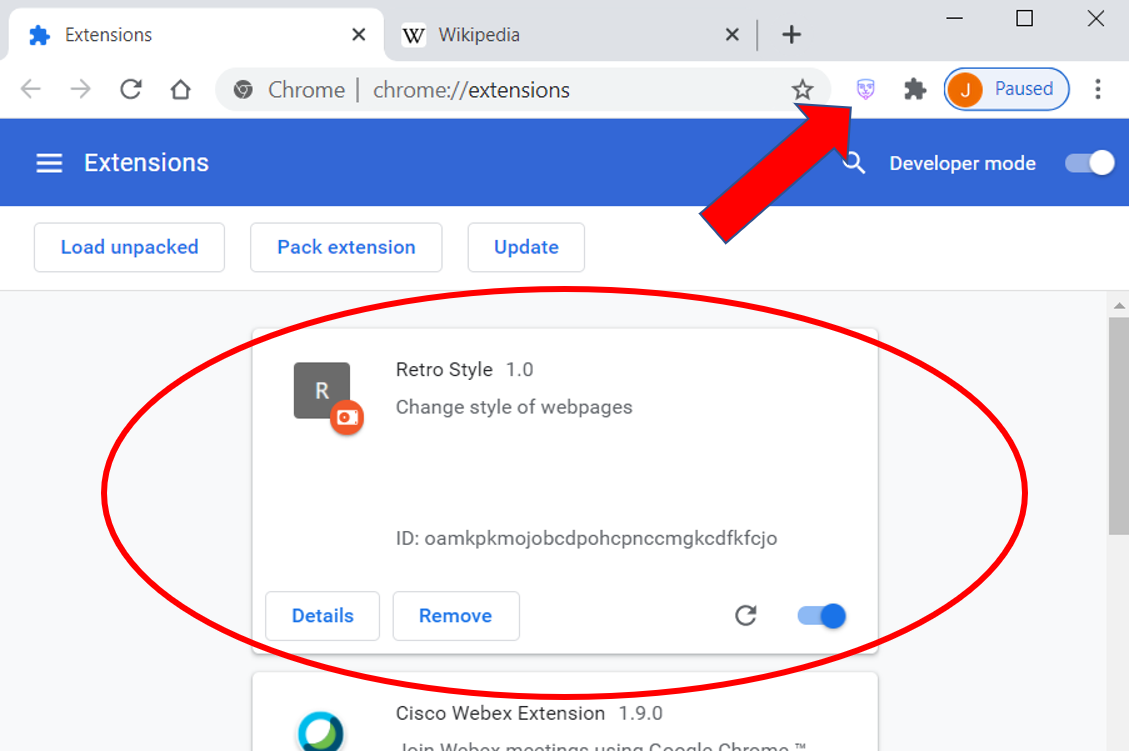View site information Chrome icon in address bar
Screen dimensions: 1129x751
coord(243,90)
